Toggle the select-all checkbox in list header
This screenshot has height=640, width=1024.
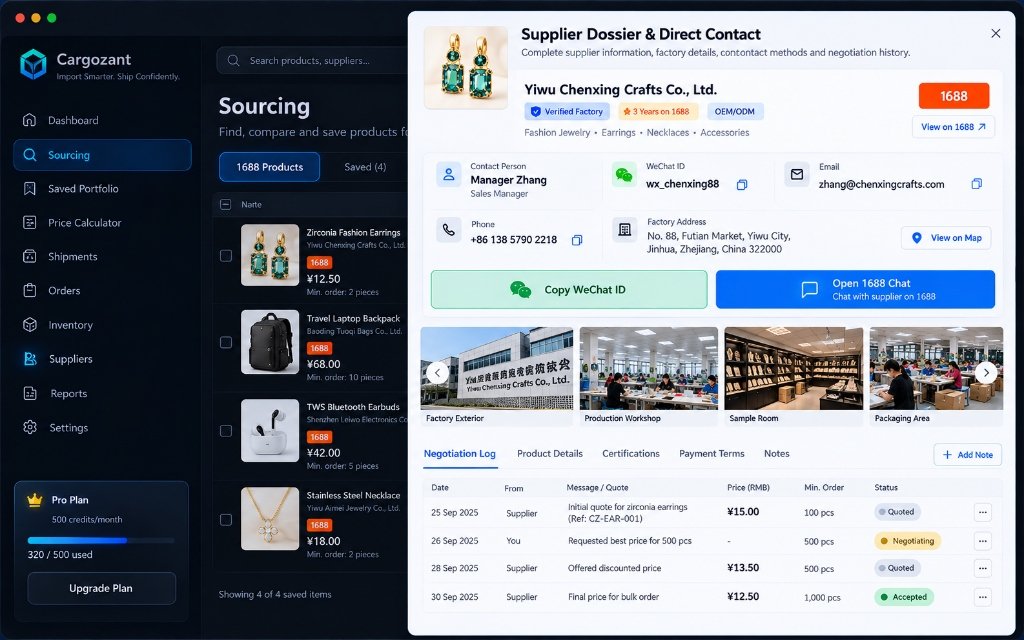pyautogui.click(x=225, y=204)
